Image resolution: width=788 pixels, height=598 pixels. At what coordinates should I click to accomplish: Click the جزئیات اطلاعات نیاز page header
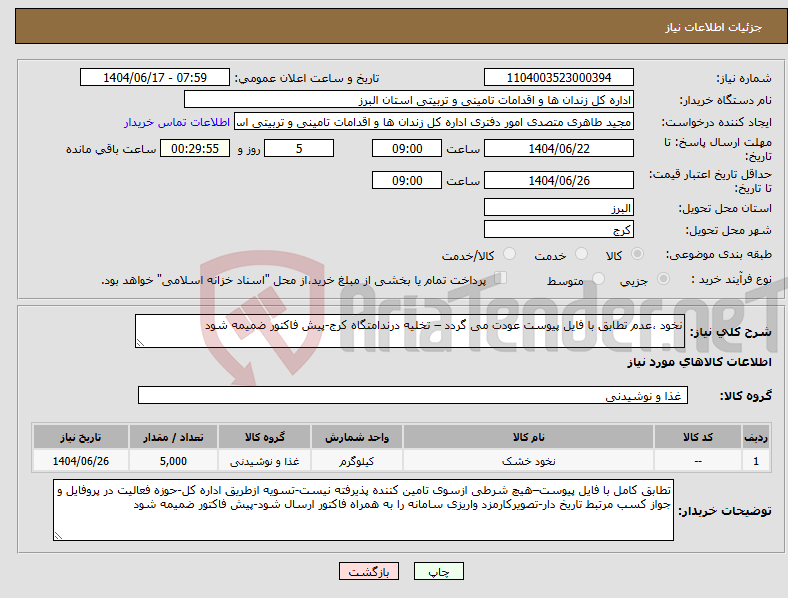tap(714, 27)
